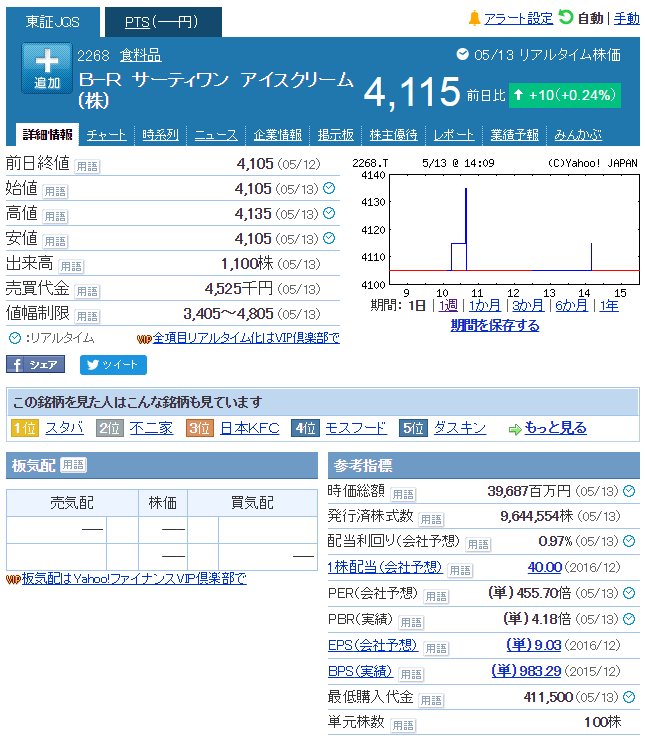The height and width of the screenshot is (740, 645).
Task: Click the 用語 glossary icon beside 時価総額
Action: [x=403, y=495]
